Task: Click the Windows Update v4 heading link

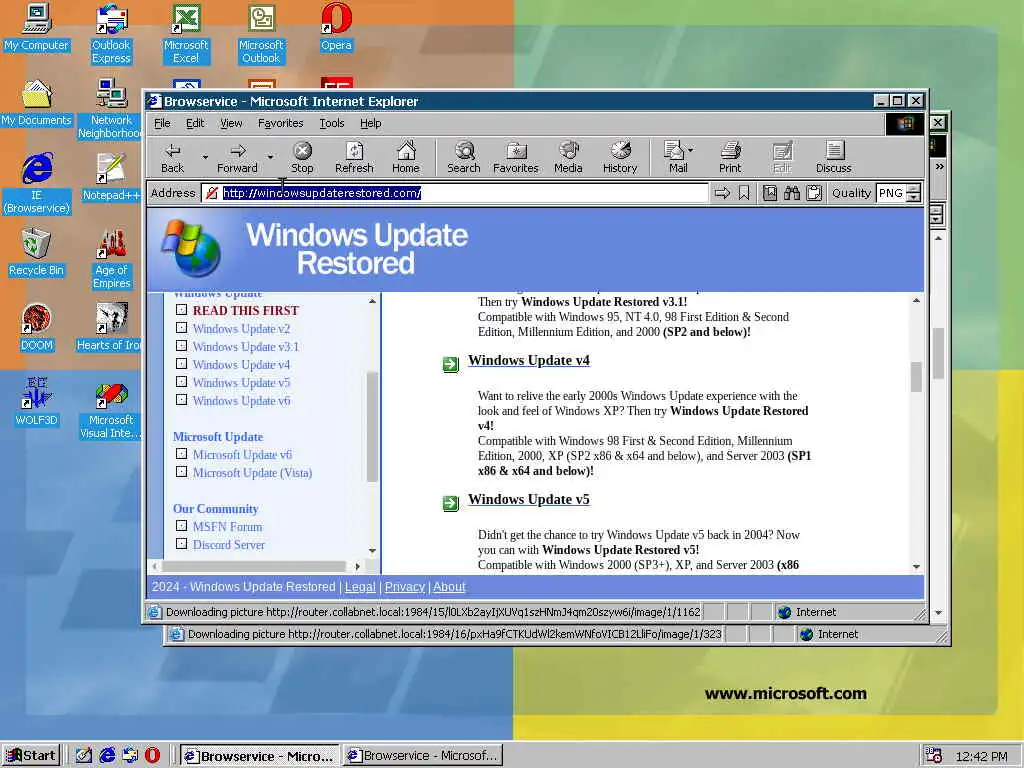Action: point(529,360)
